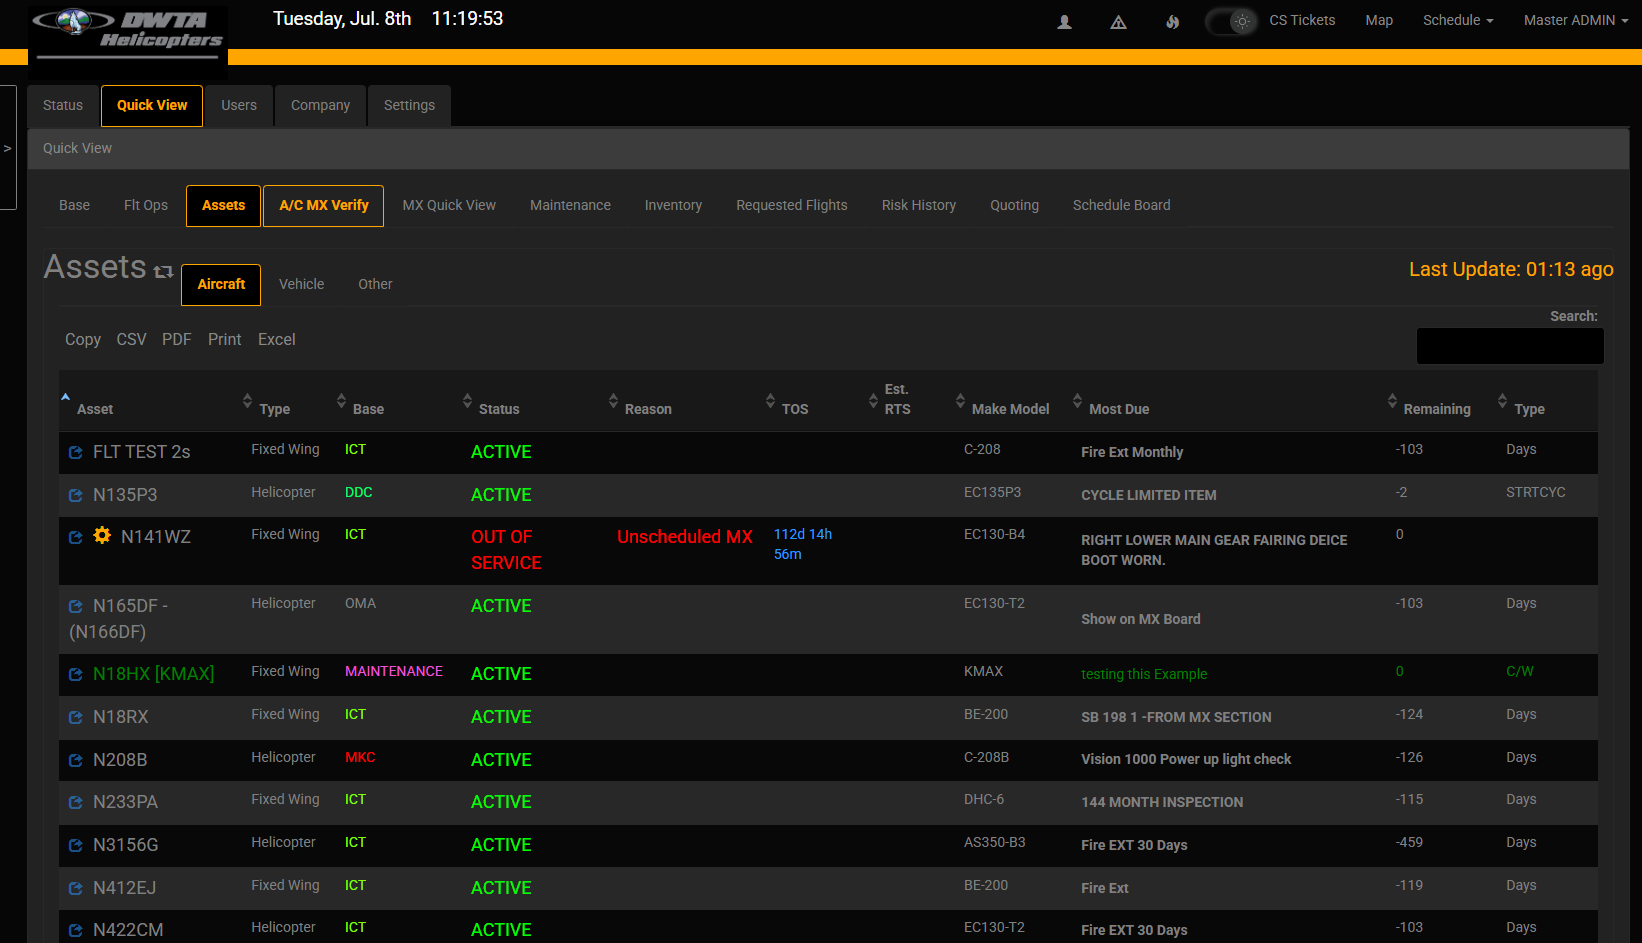
Task: Open the MX Quick View sub-tab
Action: [449, 205]
